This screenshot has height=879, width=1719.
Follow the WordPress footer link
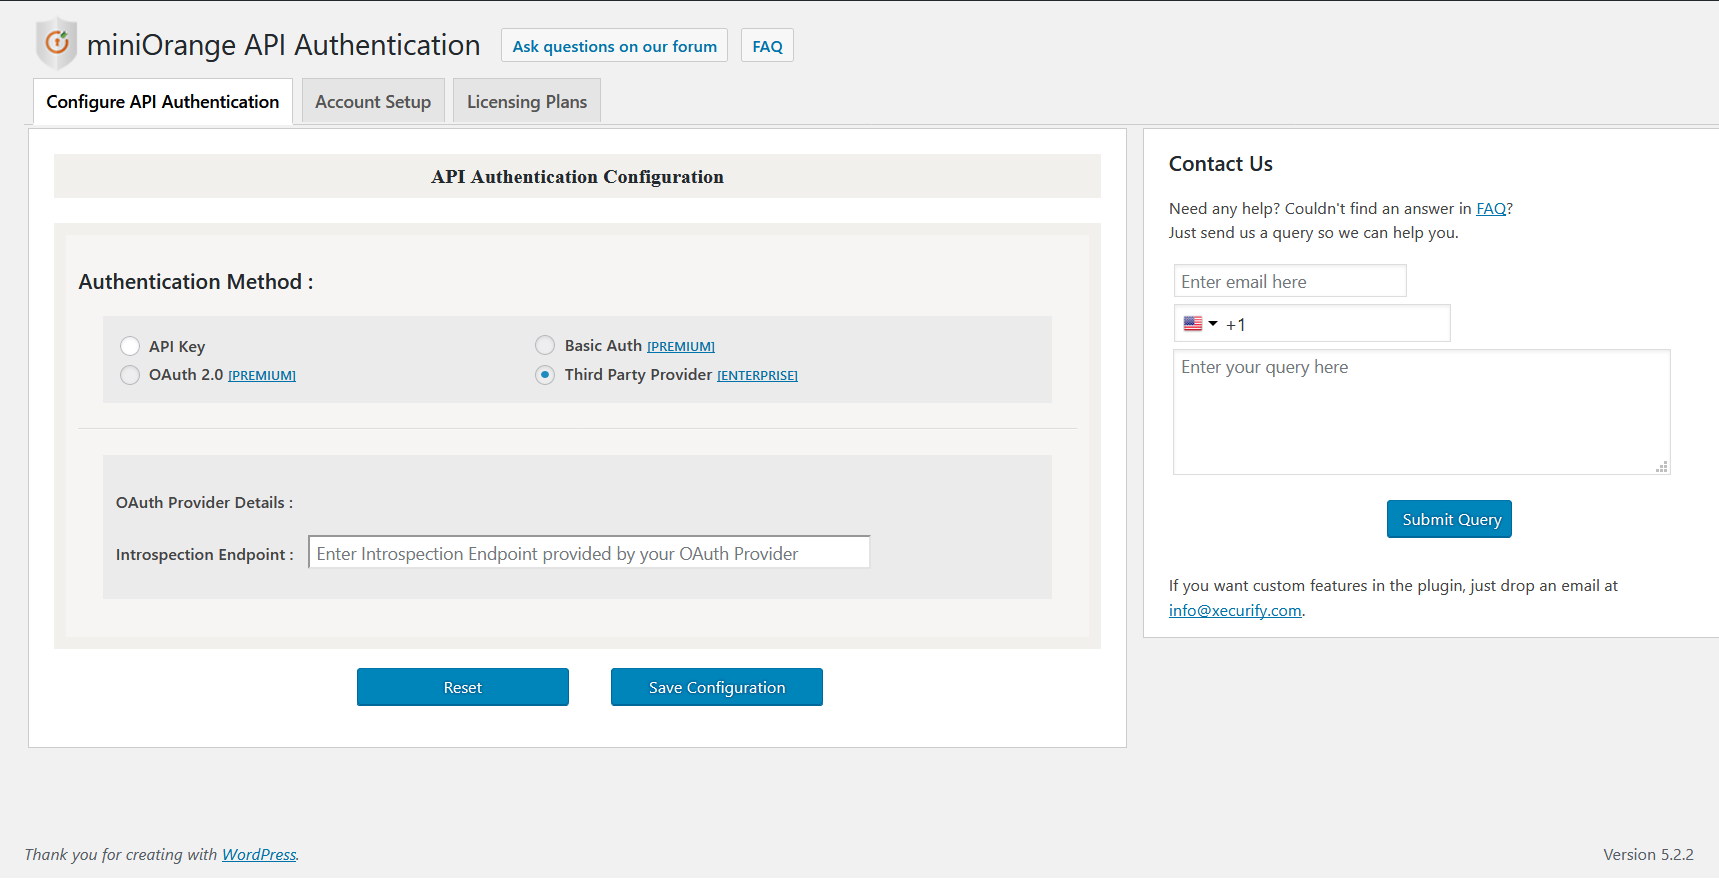pyautogui.click(x=259, y=854)
